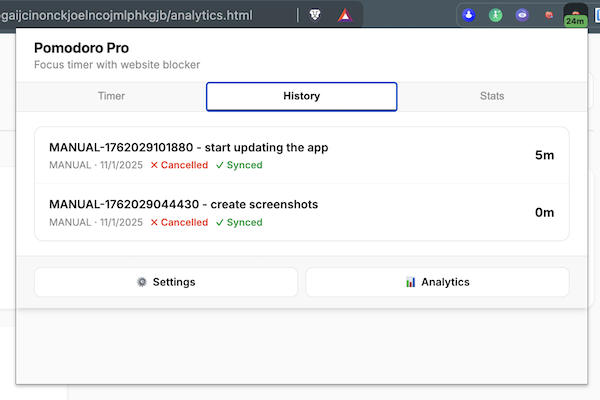The image size is (600, 400).
Task: Click the gear icon on Settings button
Action: pos(142,282)
